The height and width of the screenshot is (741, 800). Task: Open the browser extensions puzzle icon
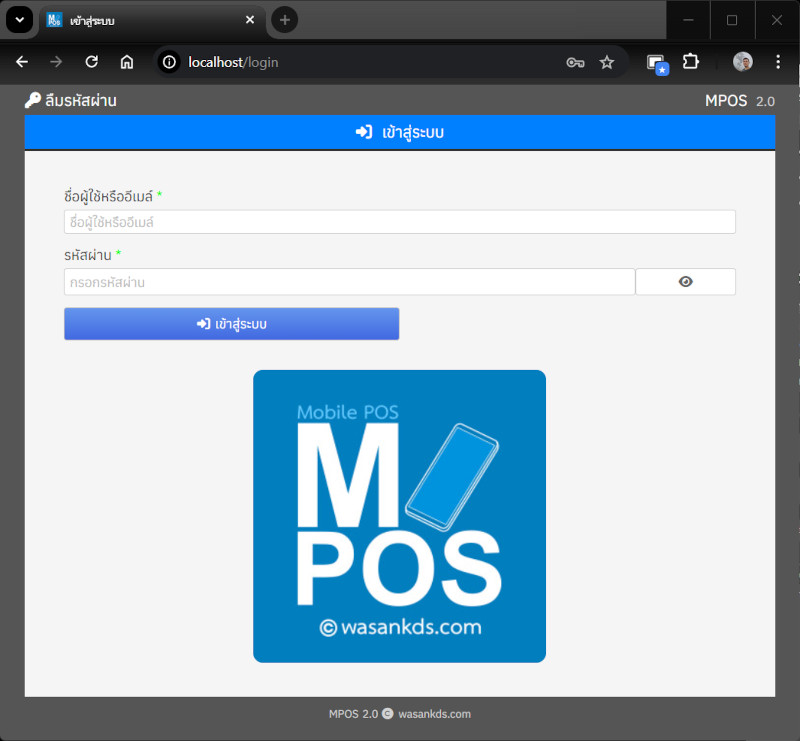(691, 62)
